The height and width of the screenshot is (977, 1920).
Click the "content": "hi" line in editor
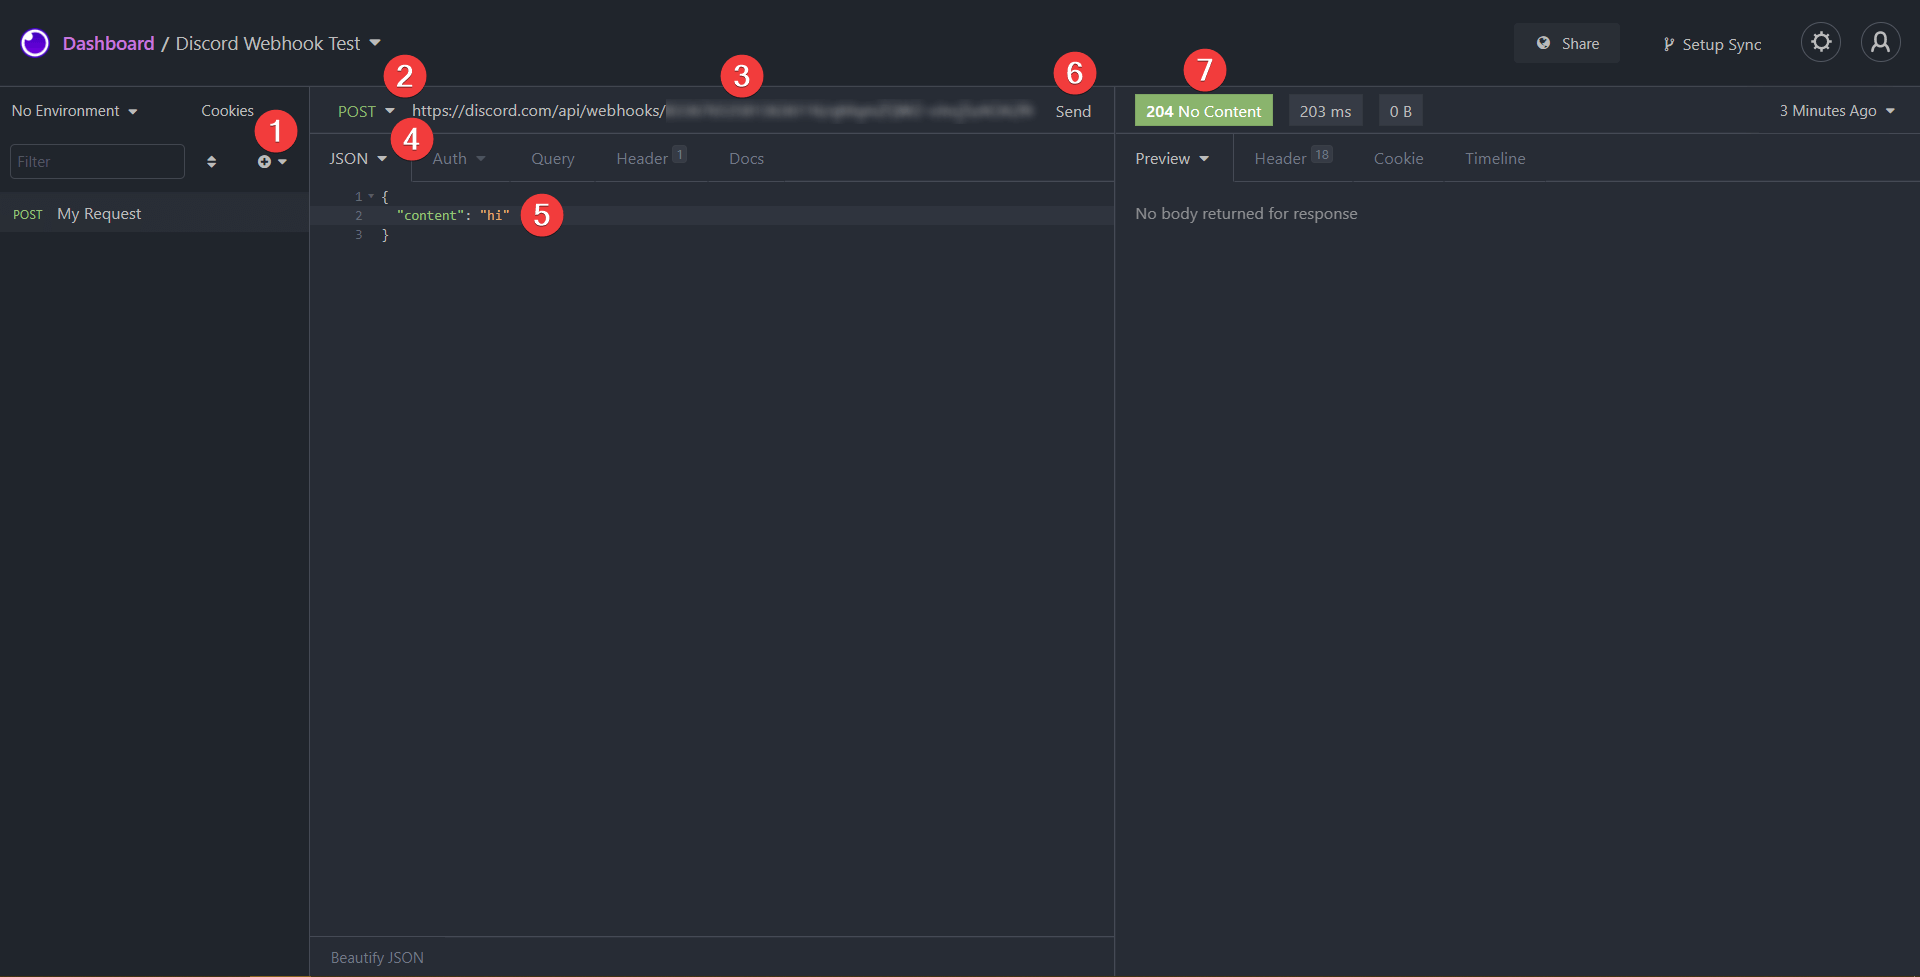coord(453,215)
